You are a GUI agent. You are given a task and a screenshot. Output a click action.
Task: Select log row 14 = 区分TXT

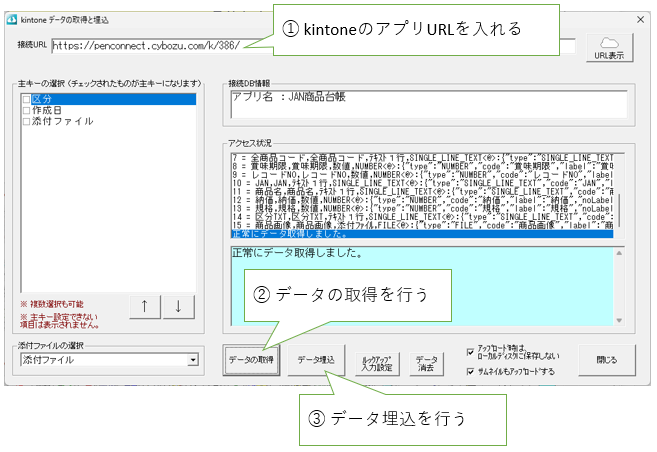point(422,217)
